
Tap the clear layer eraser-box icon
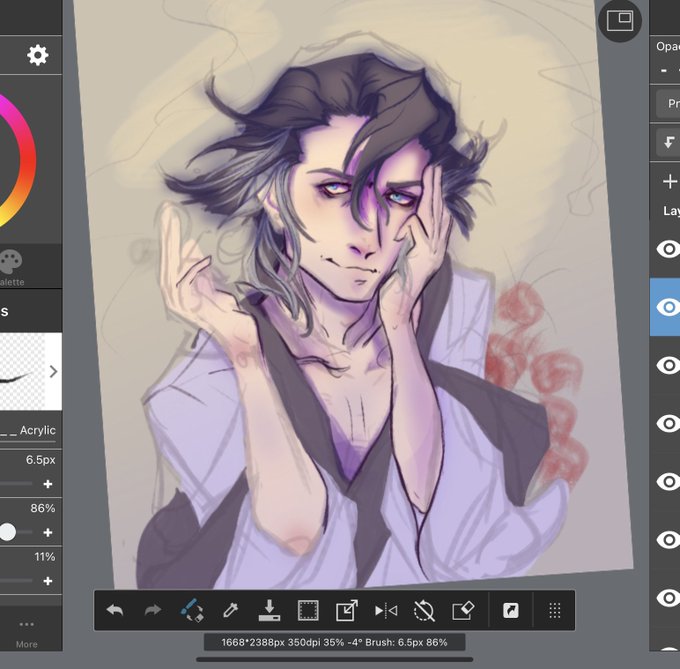pyautogui.click(x=463, y=610)
